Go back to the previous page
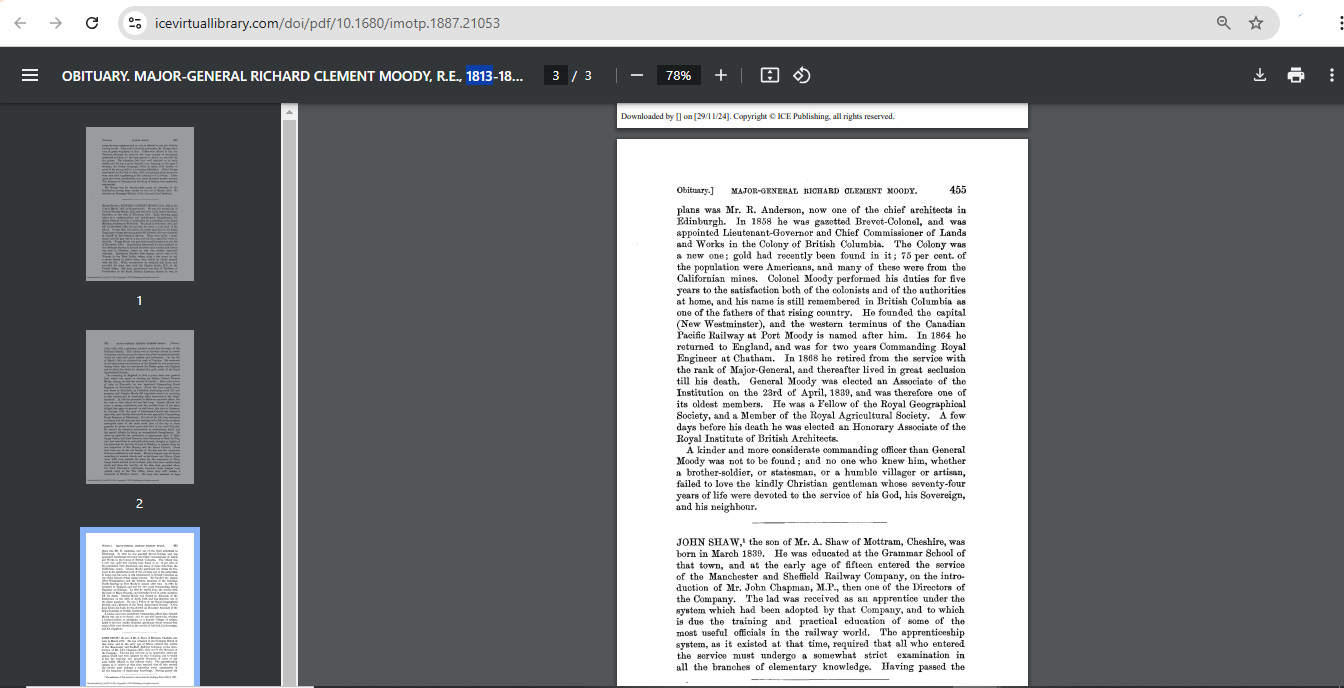The width and height of the screenshot is (1344, 688). pyautogui.click(x=21, y=23)
